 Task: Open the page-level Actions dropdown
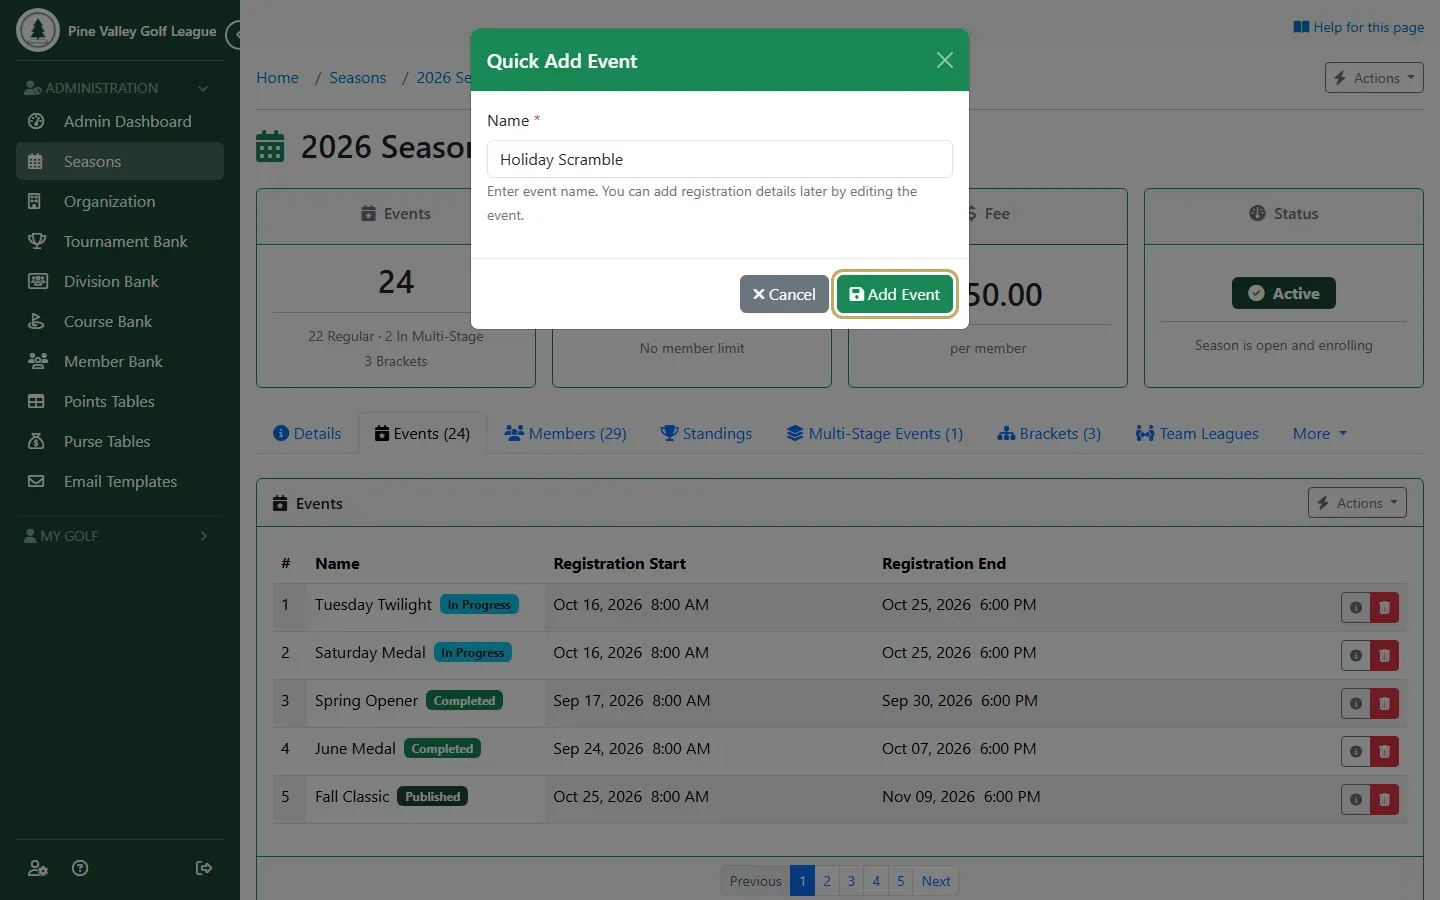coord(1374,77)
